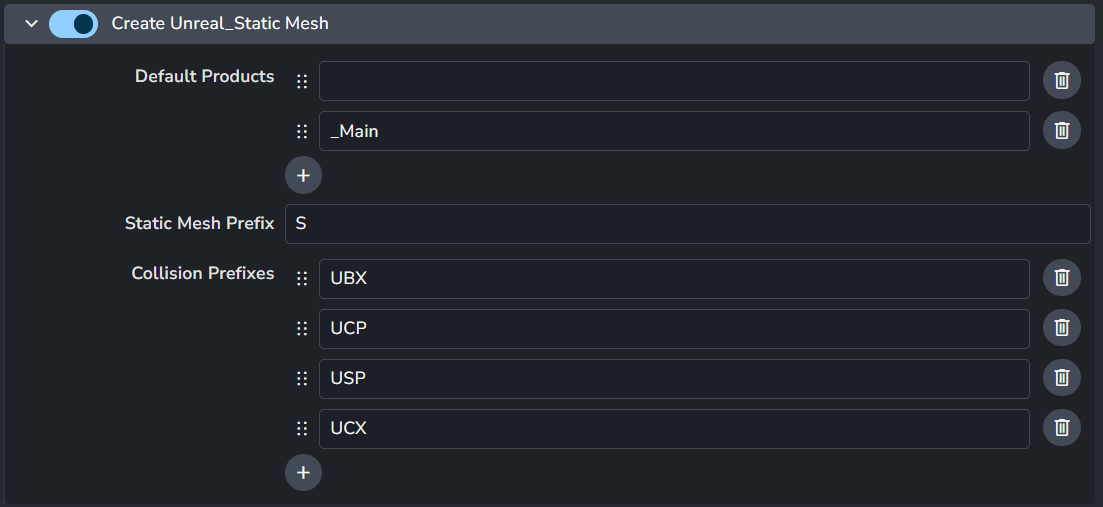Remove the UBX collision prefix

(x=1061, y=278)
